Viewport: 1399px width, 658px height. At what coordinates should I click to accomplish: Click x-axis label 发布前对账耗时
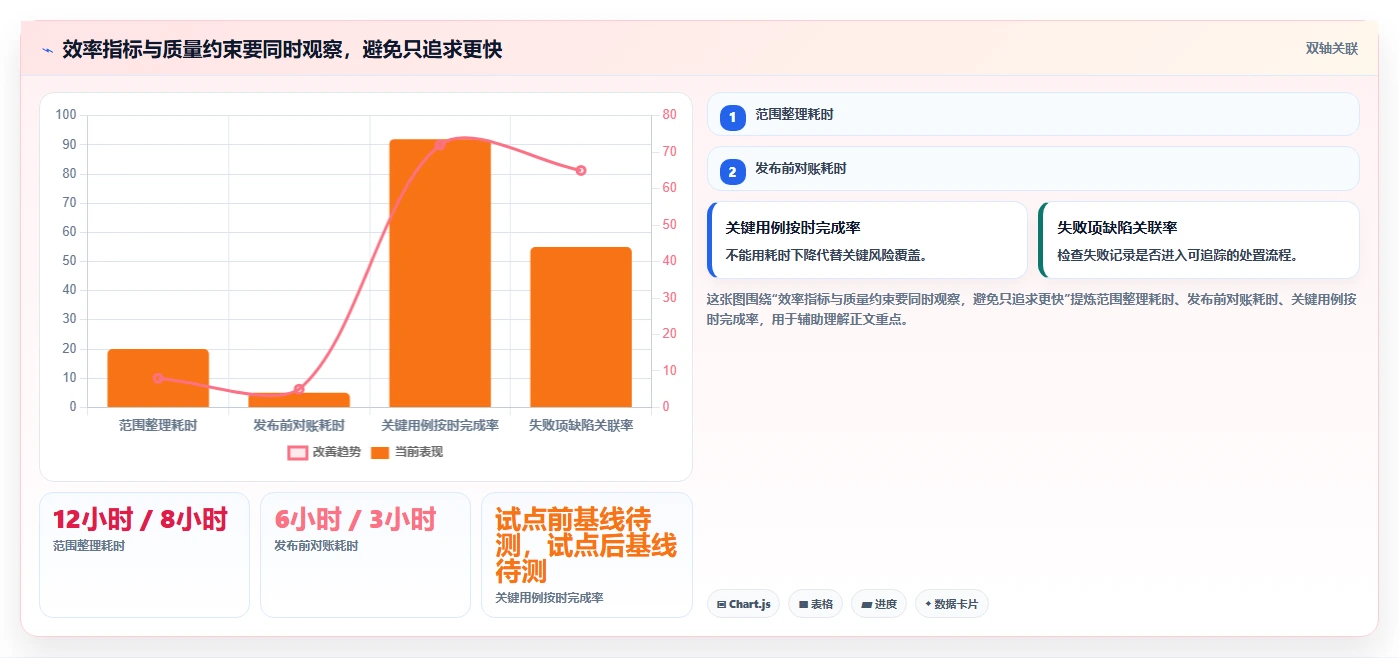[299, 425]
